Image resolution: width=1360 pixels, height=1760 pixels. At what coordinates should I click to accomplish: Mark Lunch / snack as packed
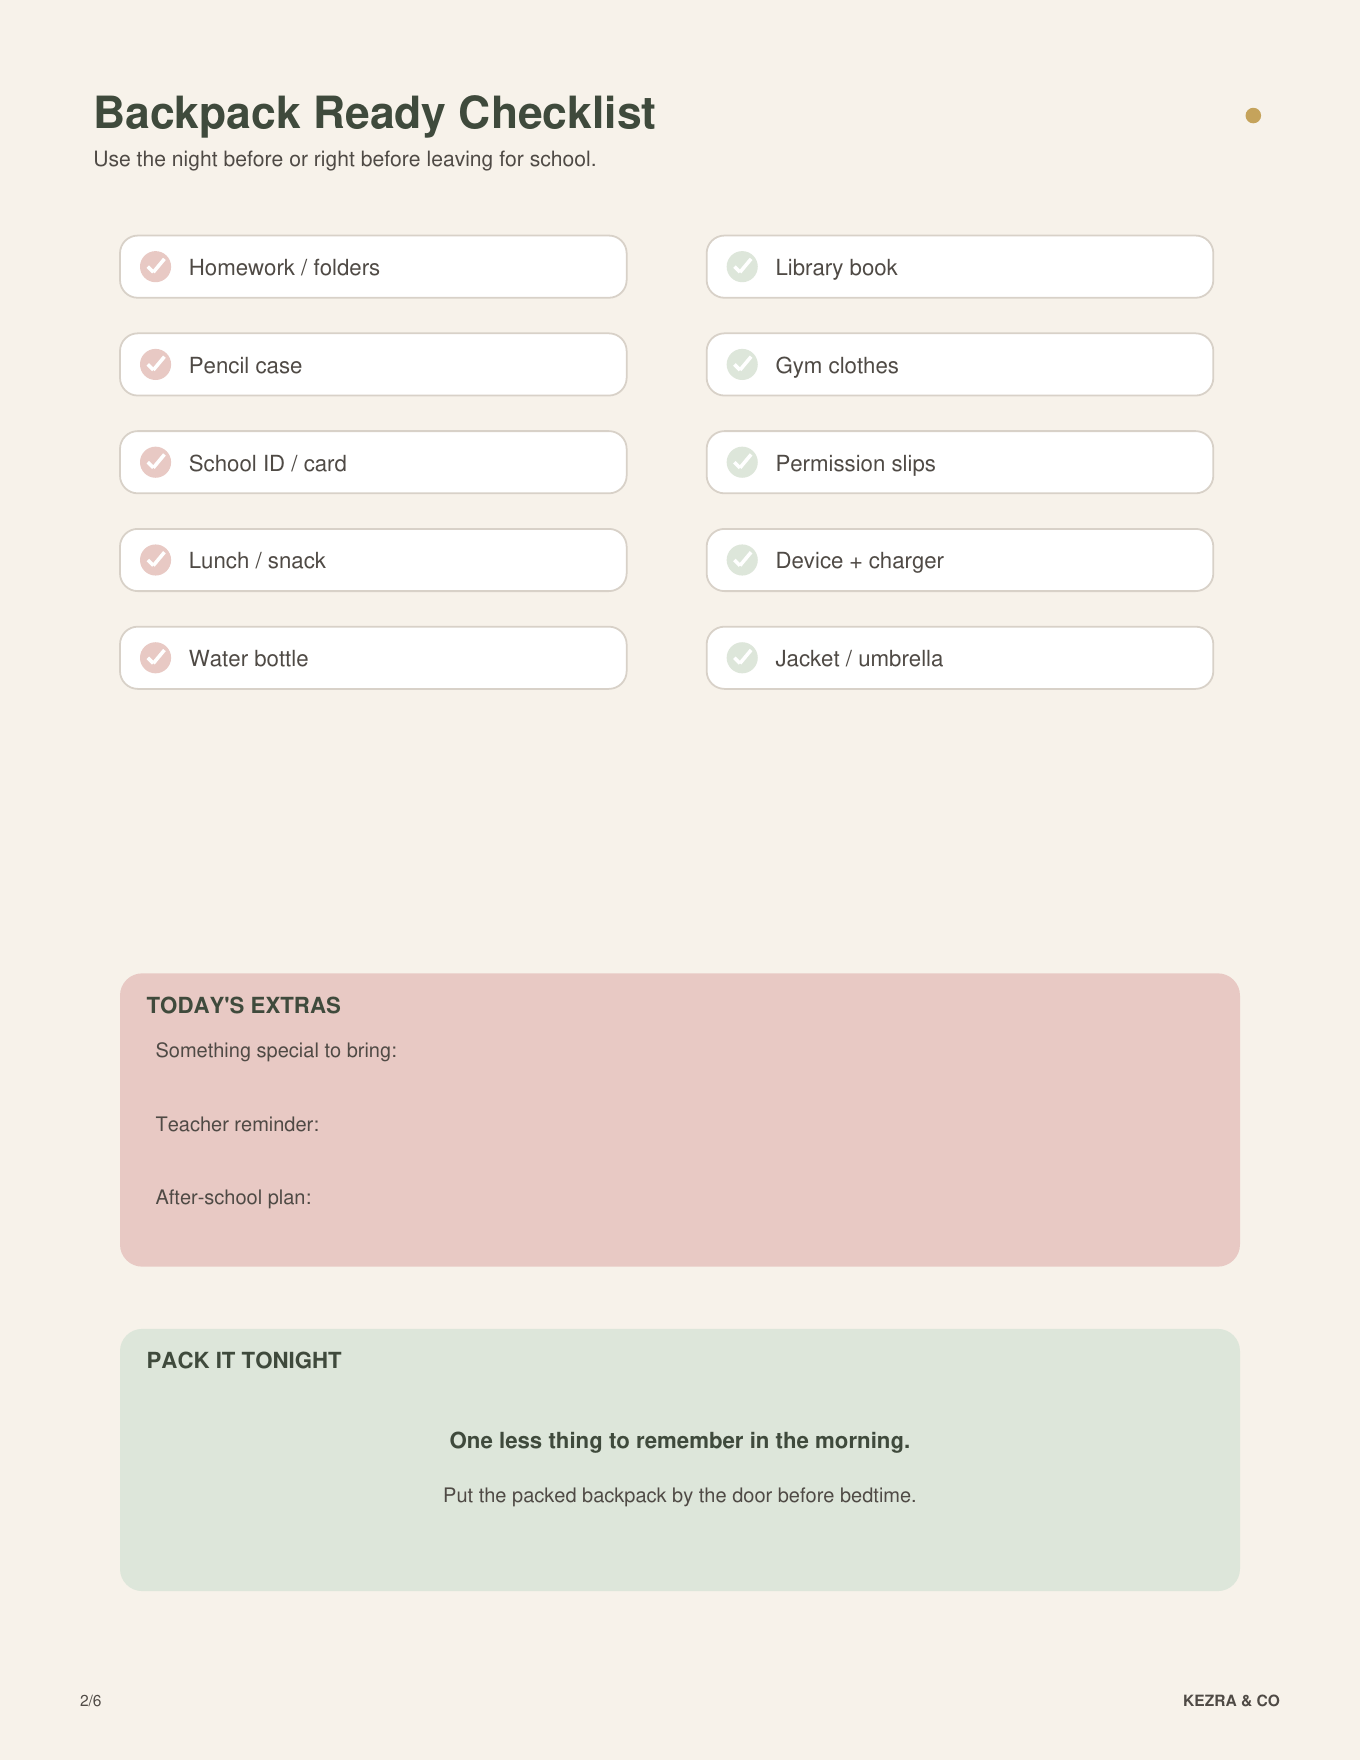[x=155, y=560]
